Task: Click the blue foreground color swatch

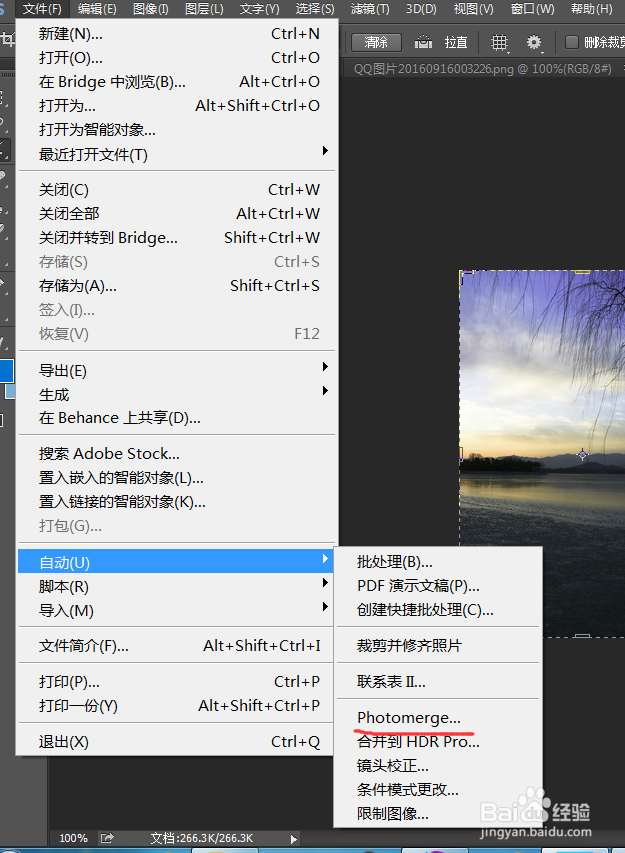Action: point(6,372)
